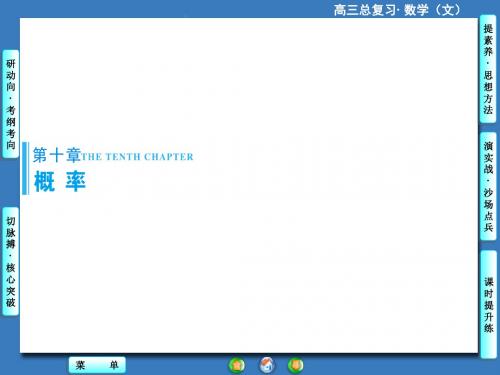
Task: Advance with the green down arrow icon
Action: pyautogui.click(x=296, y=365)
